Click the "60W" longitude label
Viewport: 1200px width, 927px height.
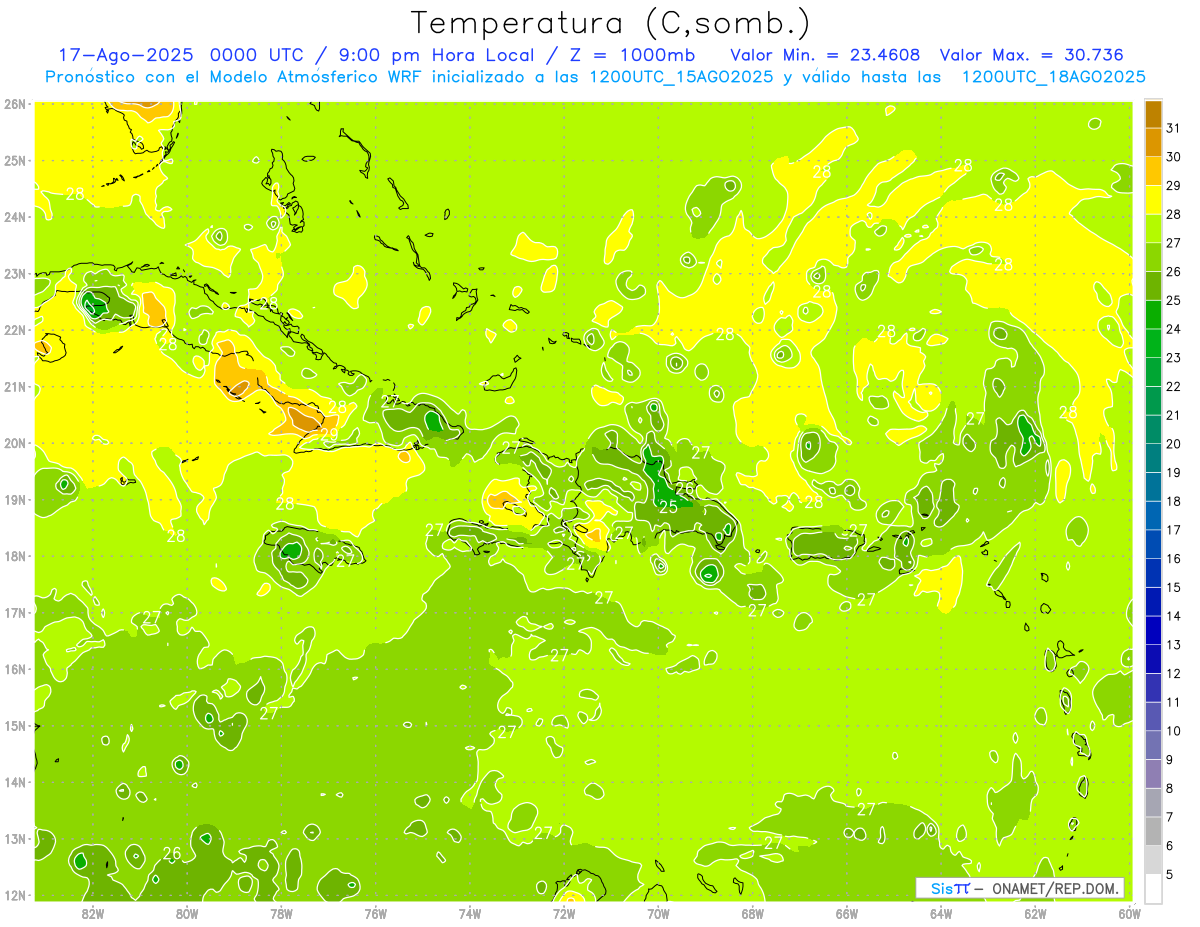click(1129, 913)
